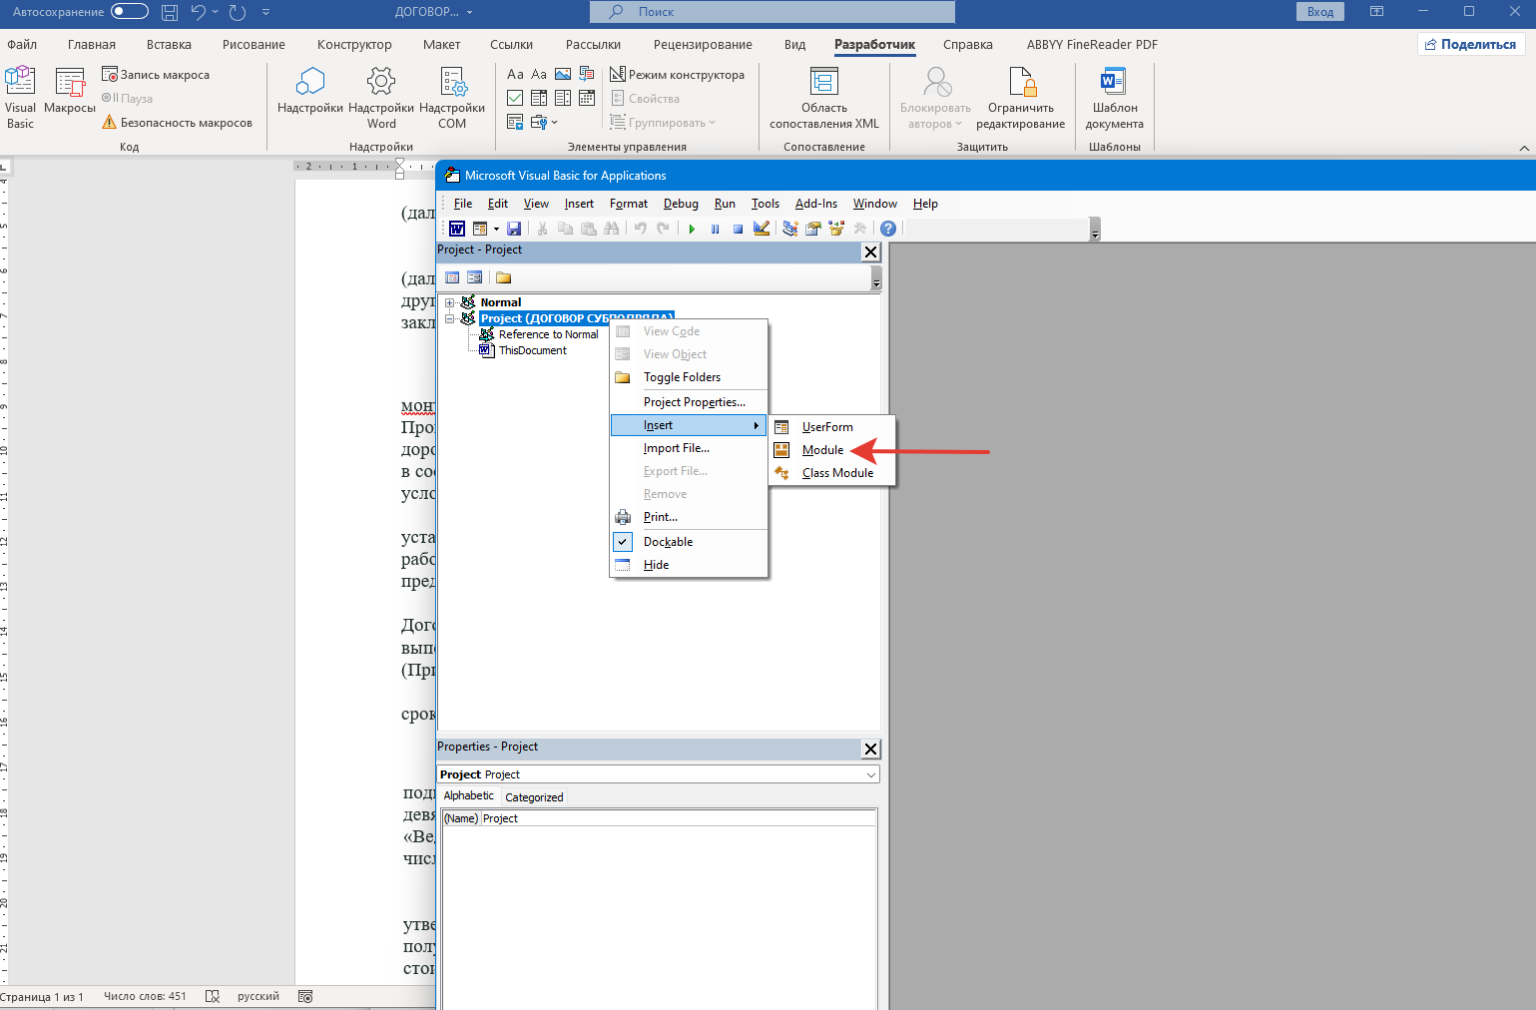Select Module from the Insert submenu
The width and height of the screenshot is (1536, 1010).
822,450
